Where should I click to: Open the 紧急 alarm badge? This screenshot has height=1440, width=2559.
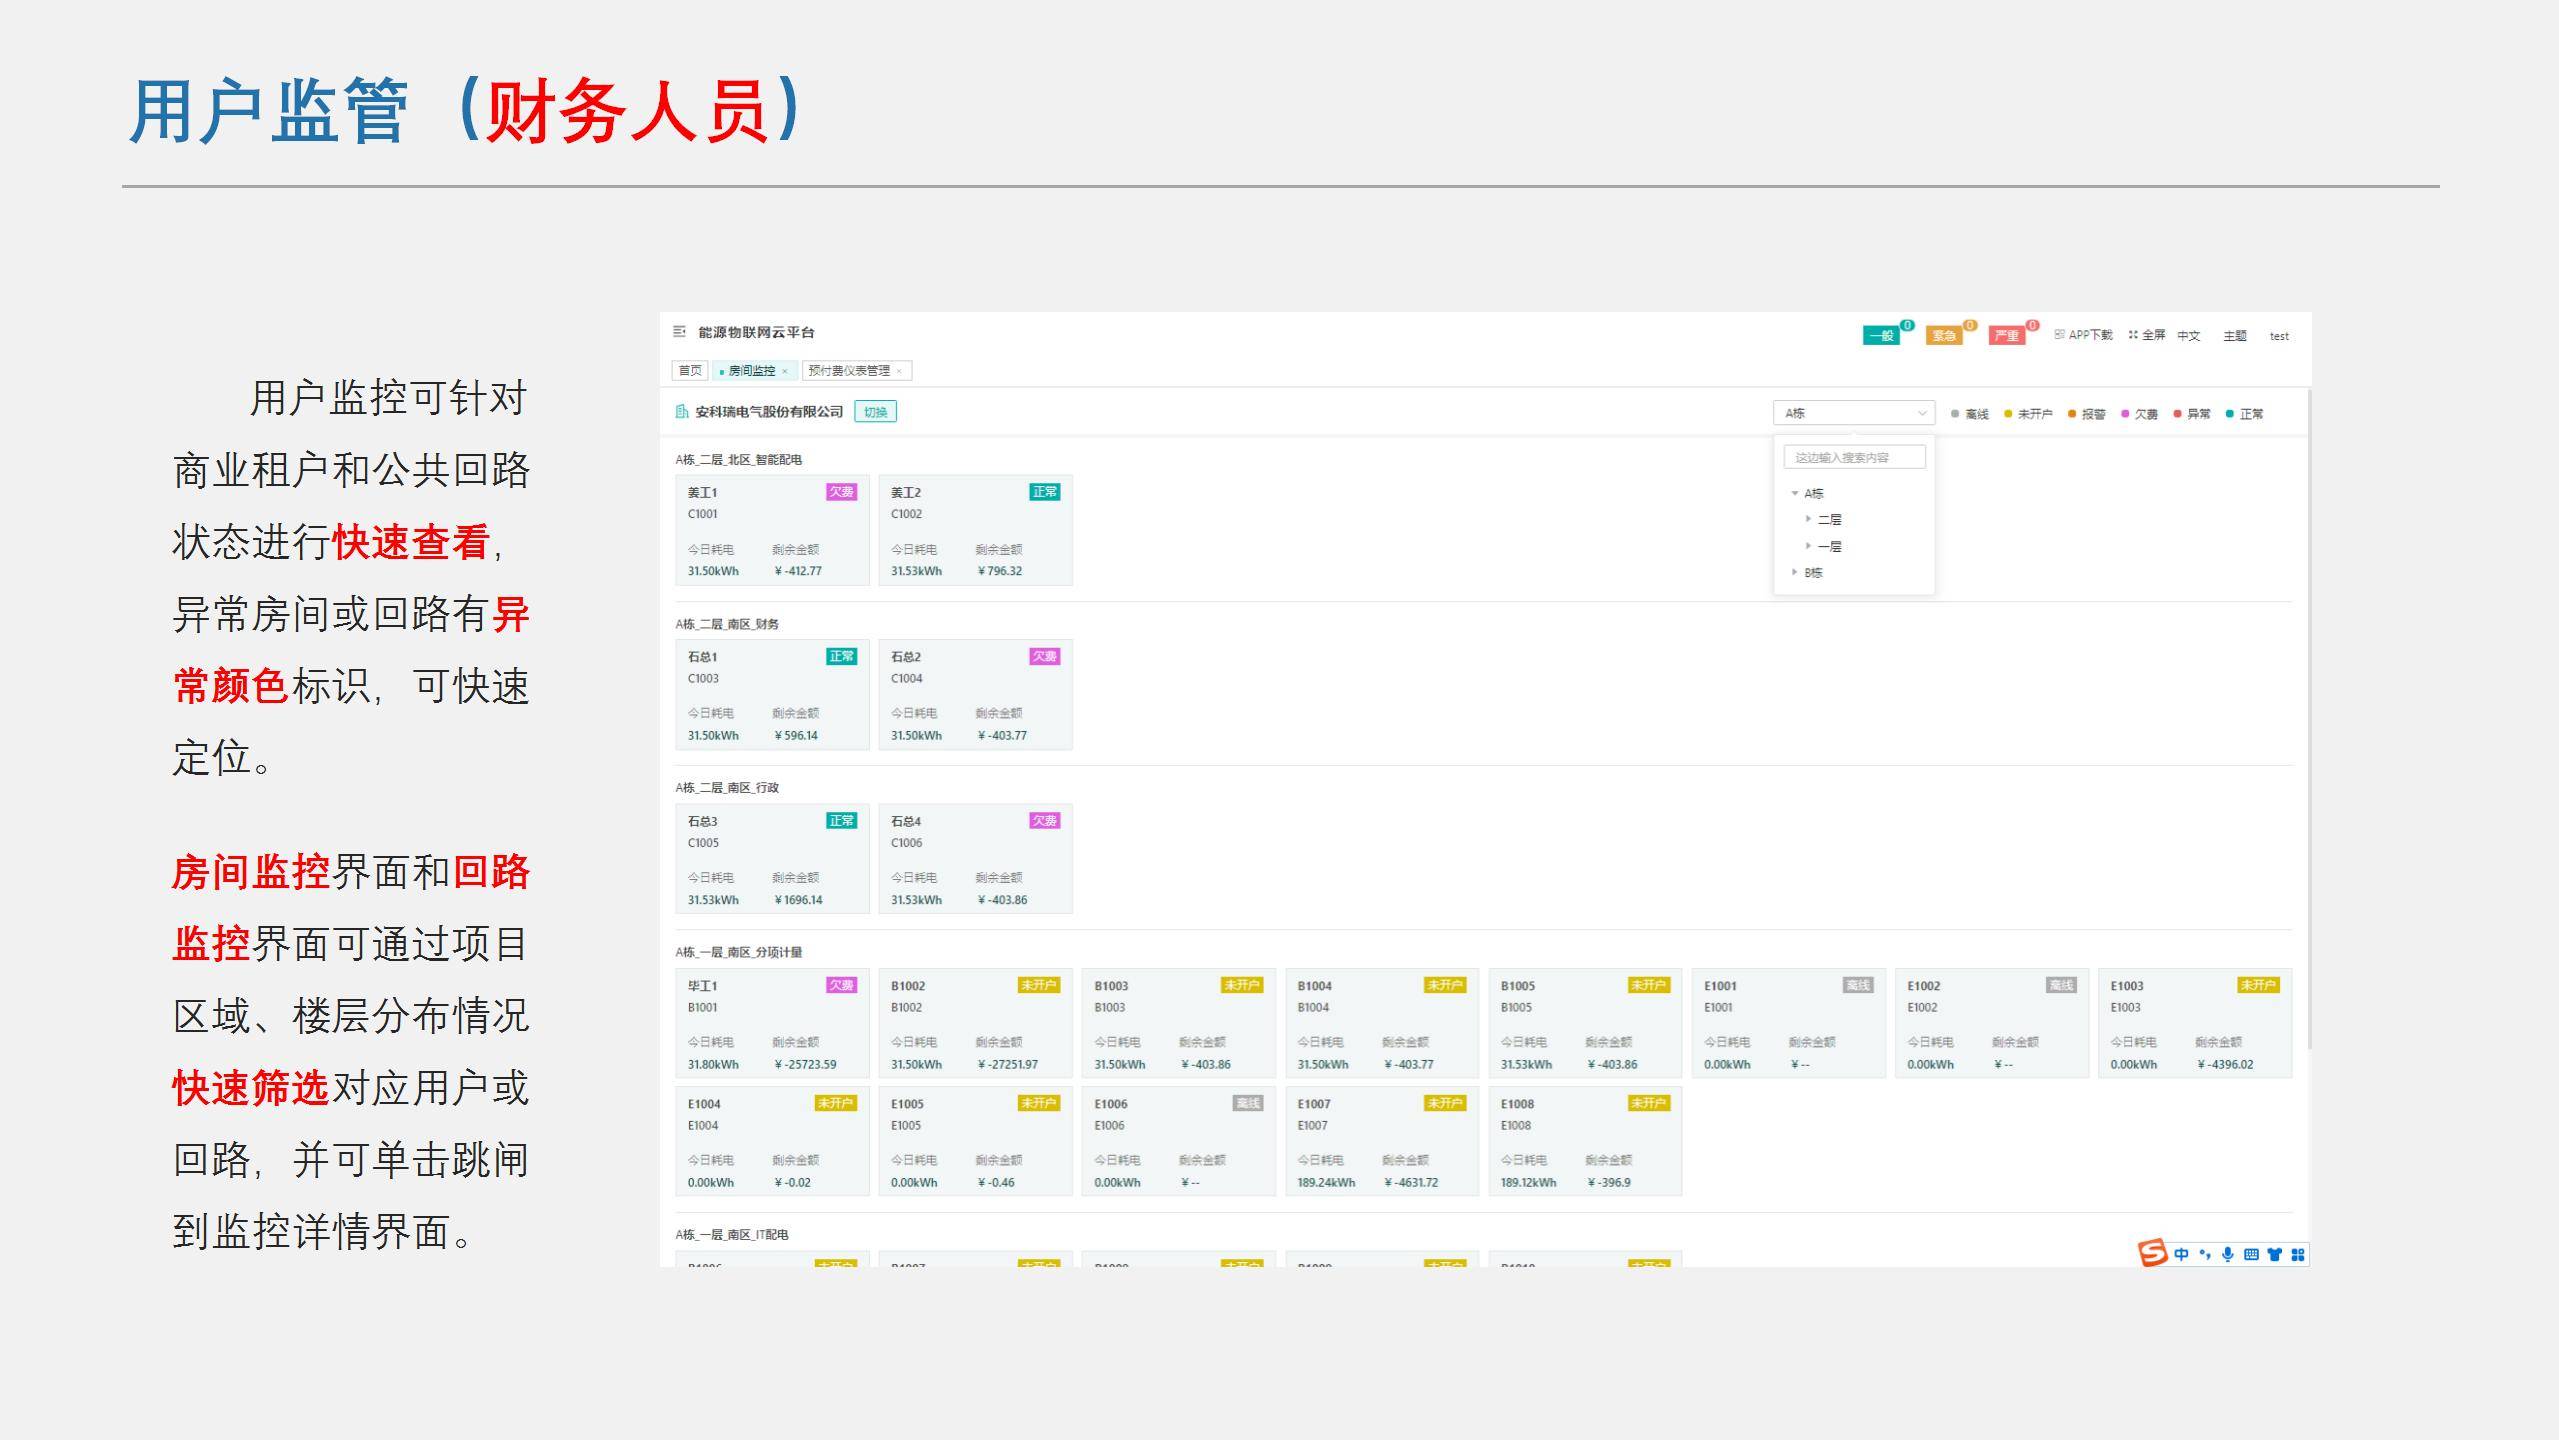click(1944, 336)
